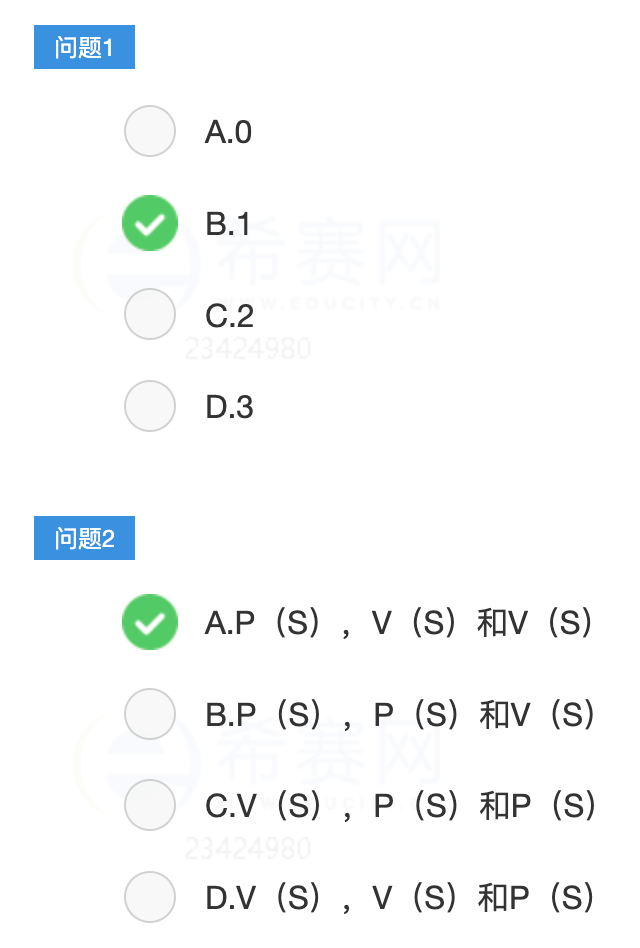640x948 pixels.
Task: Pick radio for D.V(S),V(S)和P(S)
Action: point(150,897)
